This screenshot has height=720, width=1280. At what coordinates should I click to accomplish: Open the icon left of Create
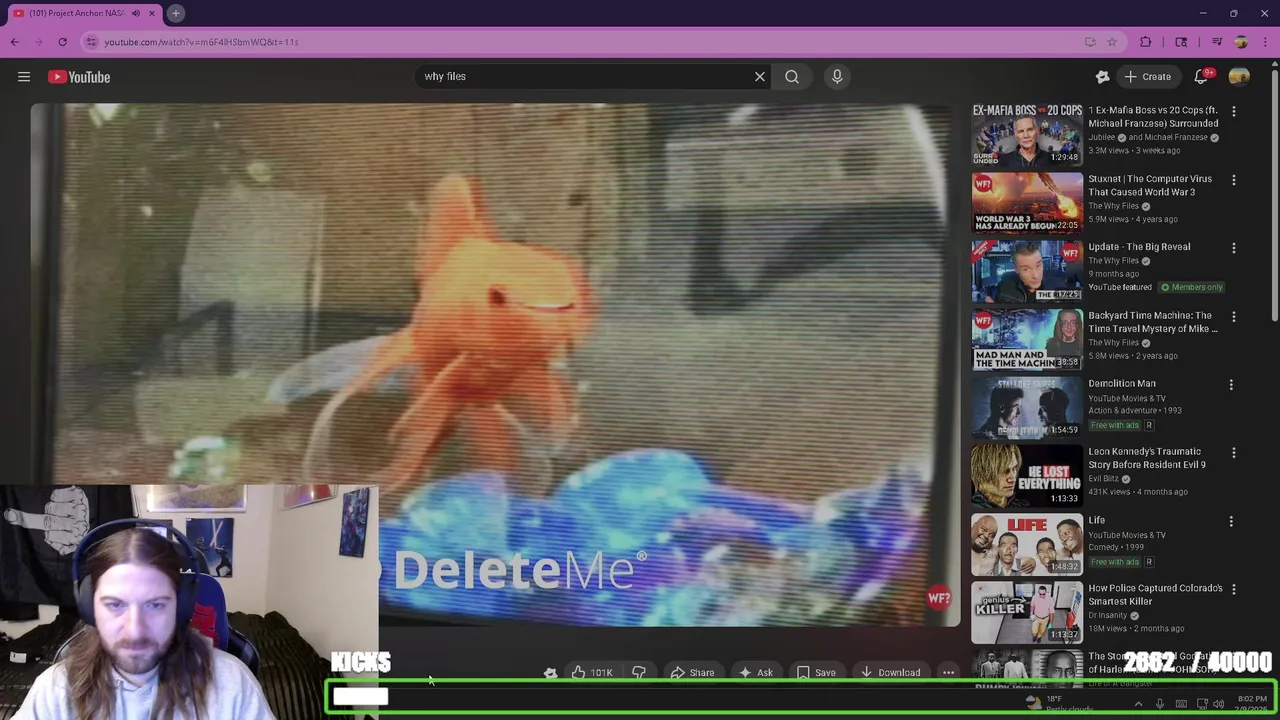pyautogui.click(x=1102, y=77)
